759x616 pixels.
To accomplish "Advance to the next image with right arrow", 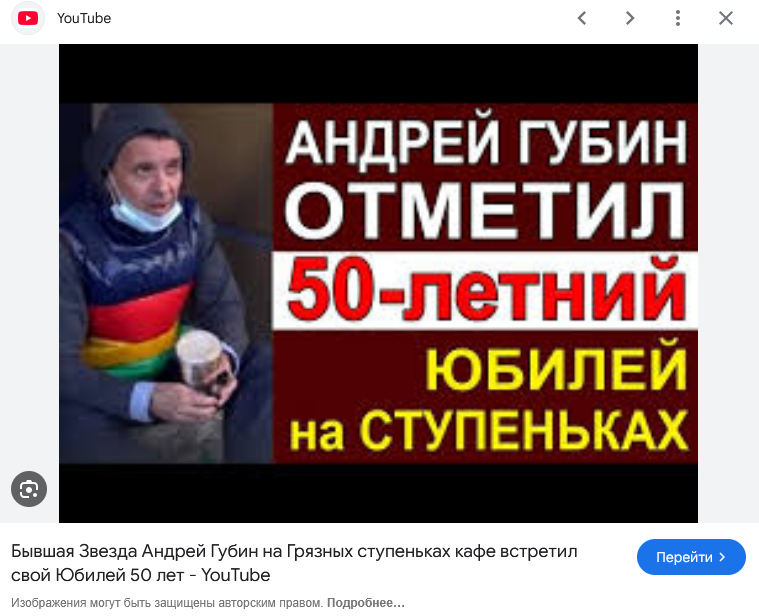I will click(x=630, y=18).
